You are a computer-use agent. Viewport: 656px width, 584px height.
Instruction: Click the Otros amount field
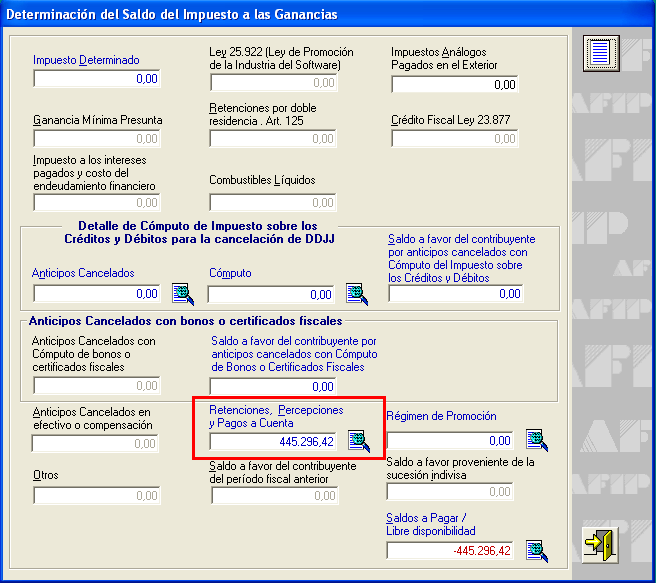(x=96, y=496)
